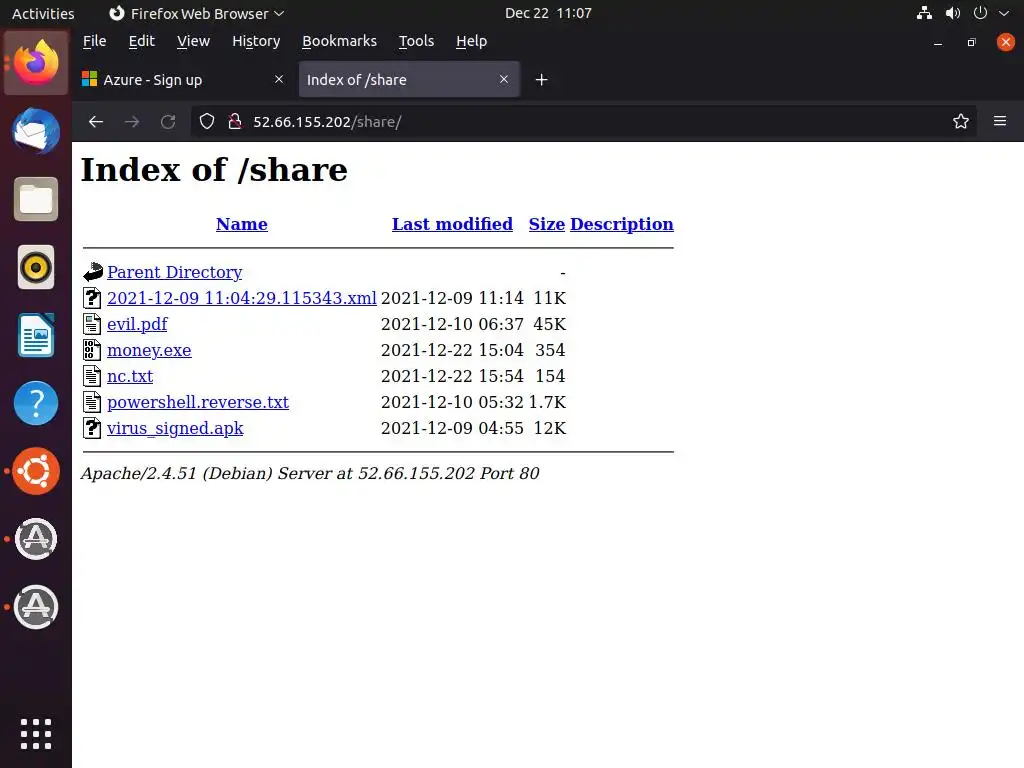Open the View menu
The width and height of the screenshot is (1024, 768).
pos(193,41)
